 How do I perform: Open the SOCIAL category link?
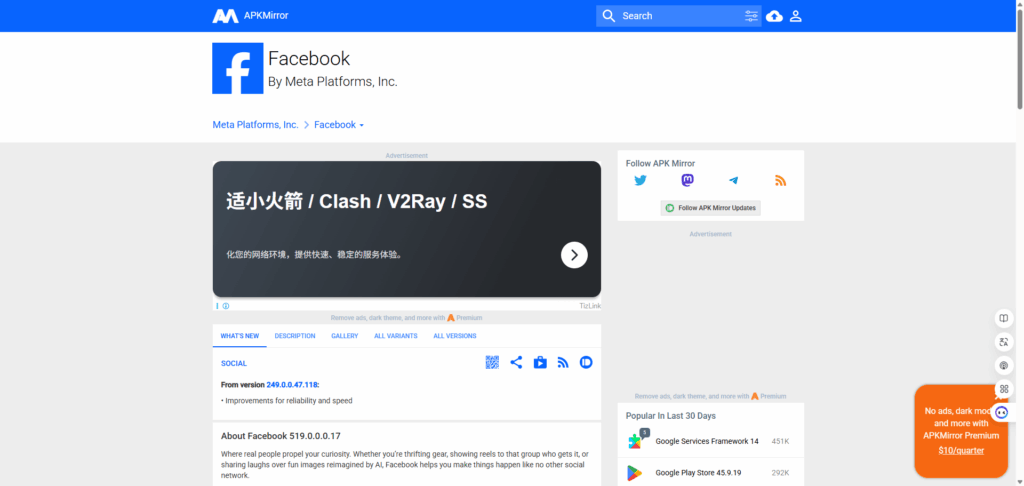point(234,363)
